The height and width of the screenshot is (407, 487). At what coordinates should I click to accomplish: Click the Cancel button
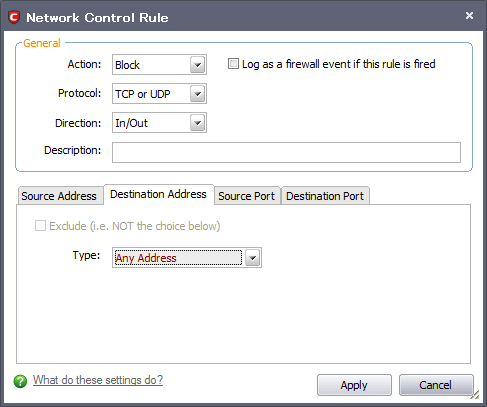tap(436, 385)
